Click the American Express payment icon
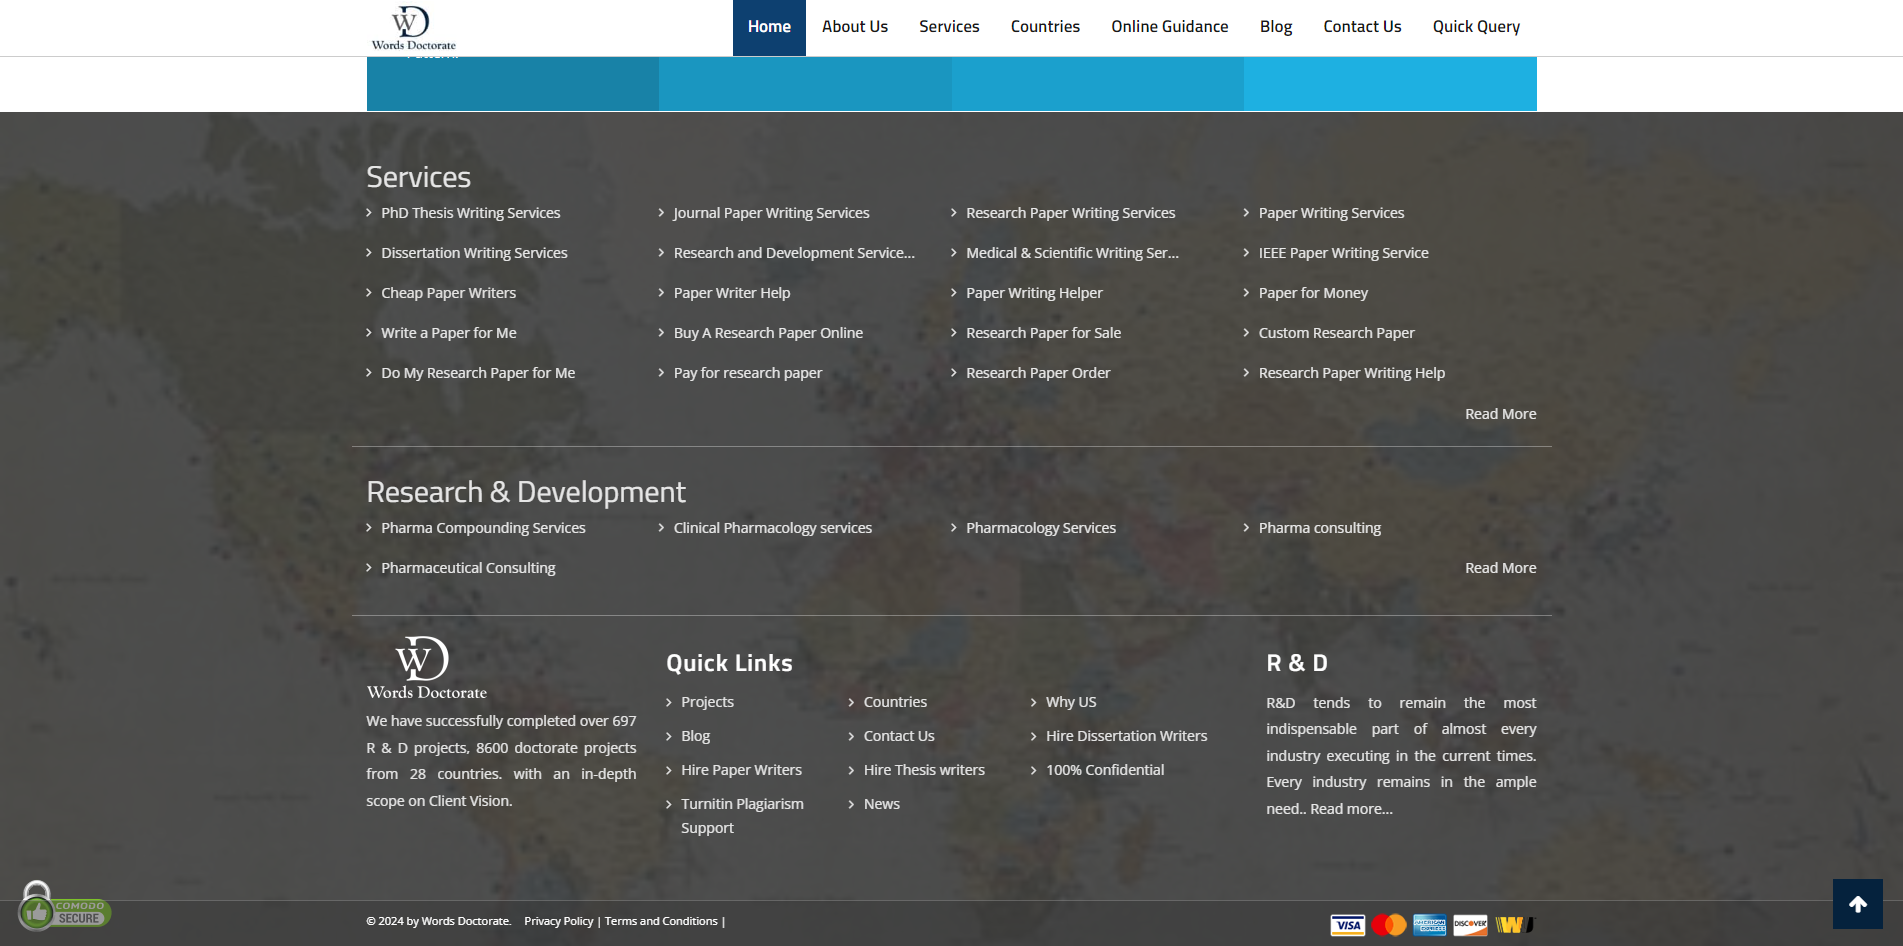This screenshot has height=946, width=1903. coord(1429,925)
